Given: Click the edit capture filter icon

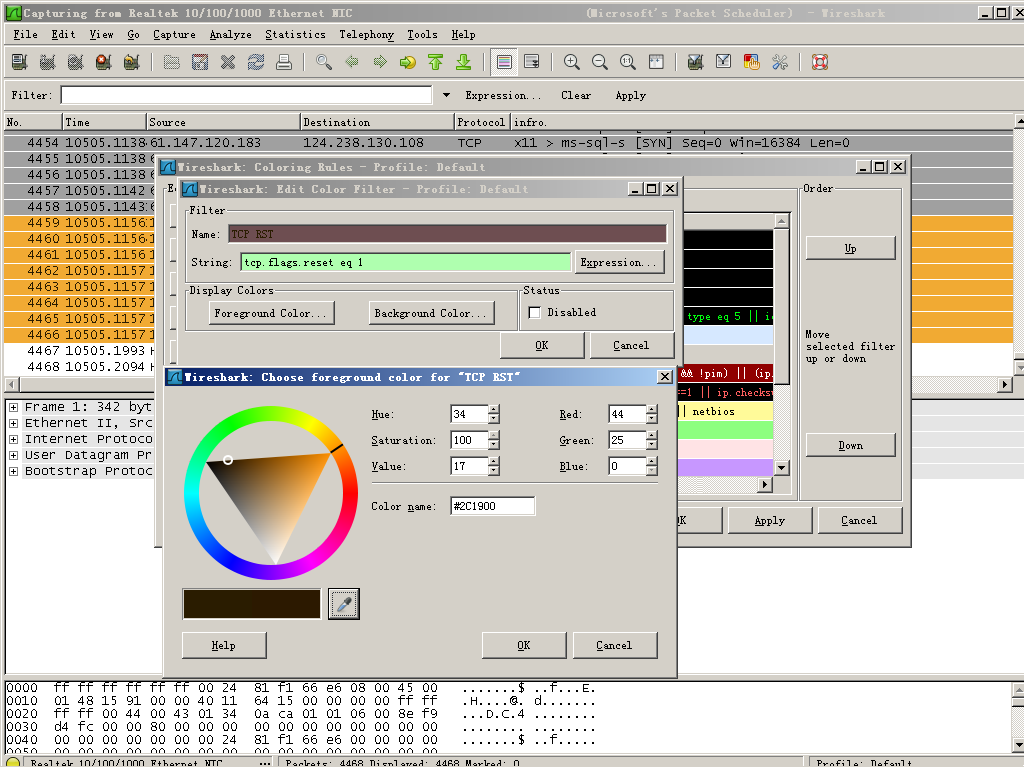Looking at the screenshot, I should click(696, 62).
